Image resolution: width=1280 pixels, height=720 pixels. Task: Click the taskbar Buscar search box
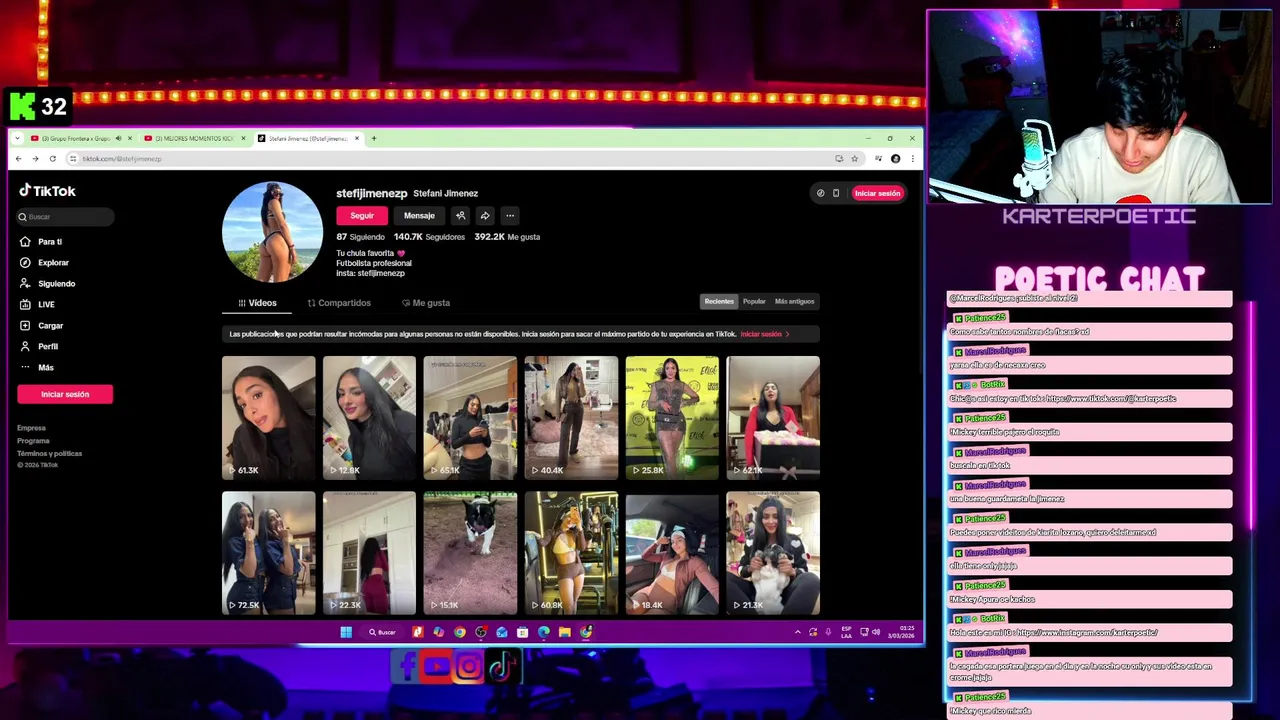click(382, 632)
